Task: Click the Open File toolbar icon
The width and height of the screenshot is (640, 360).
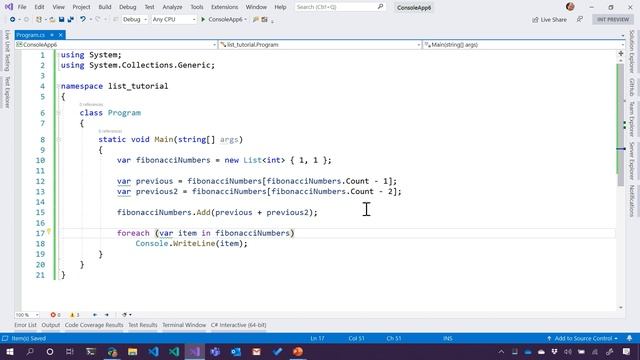Action: point(52,20)
